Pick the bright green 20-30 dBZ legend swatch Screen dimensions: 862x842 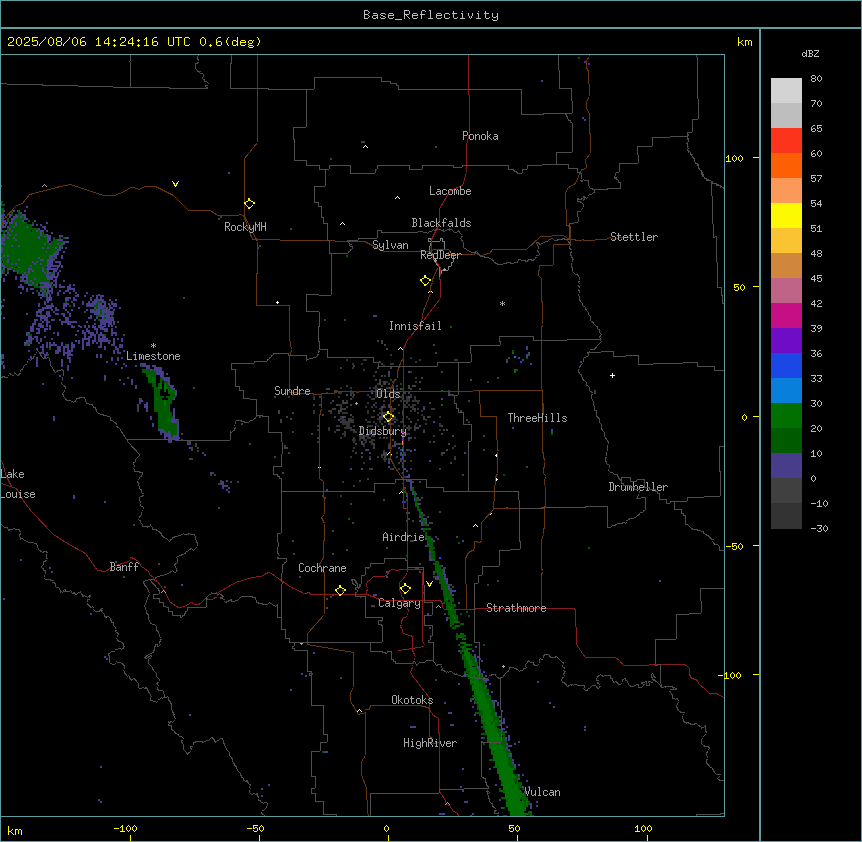pyautogui.click(x=786, y=416)
